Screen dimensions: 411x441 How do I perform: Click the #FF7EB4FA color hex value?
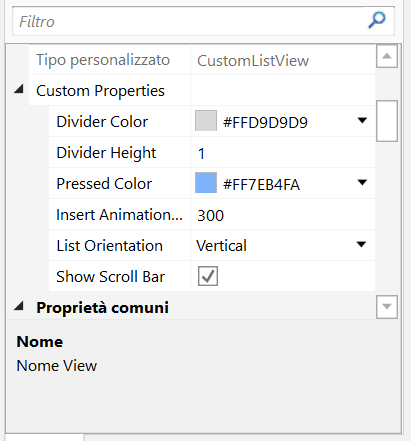click(x=261, y=184)
